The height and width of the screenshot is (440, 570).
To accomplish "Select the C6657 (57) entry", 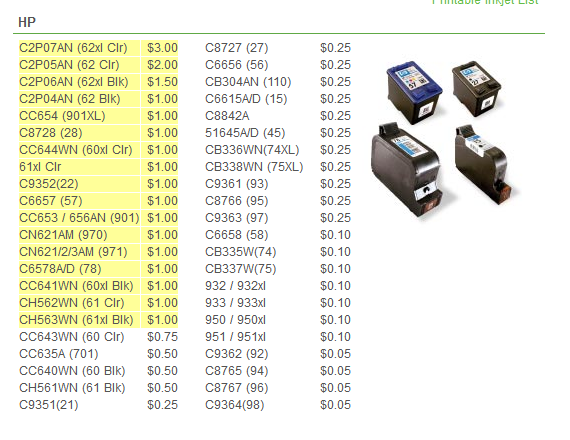I will click(51, 201).
